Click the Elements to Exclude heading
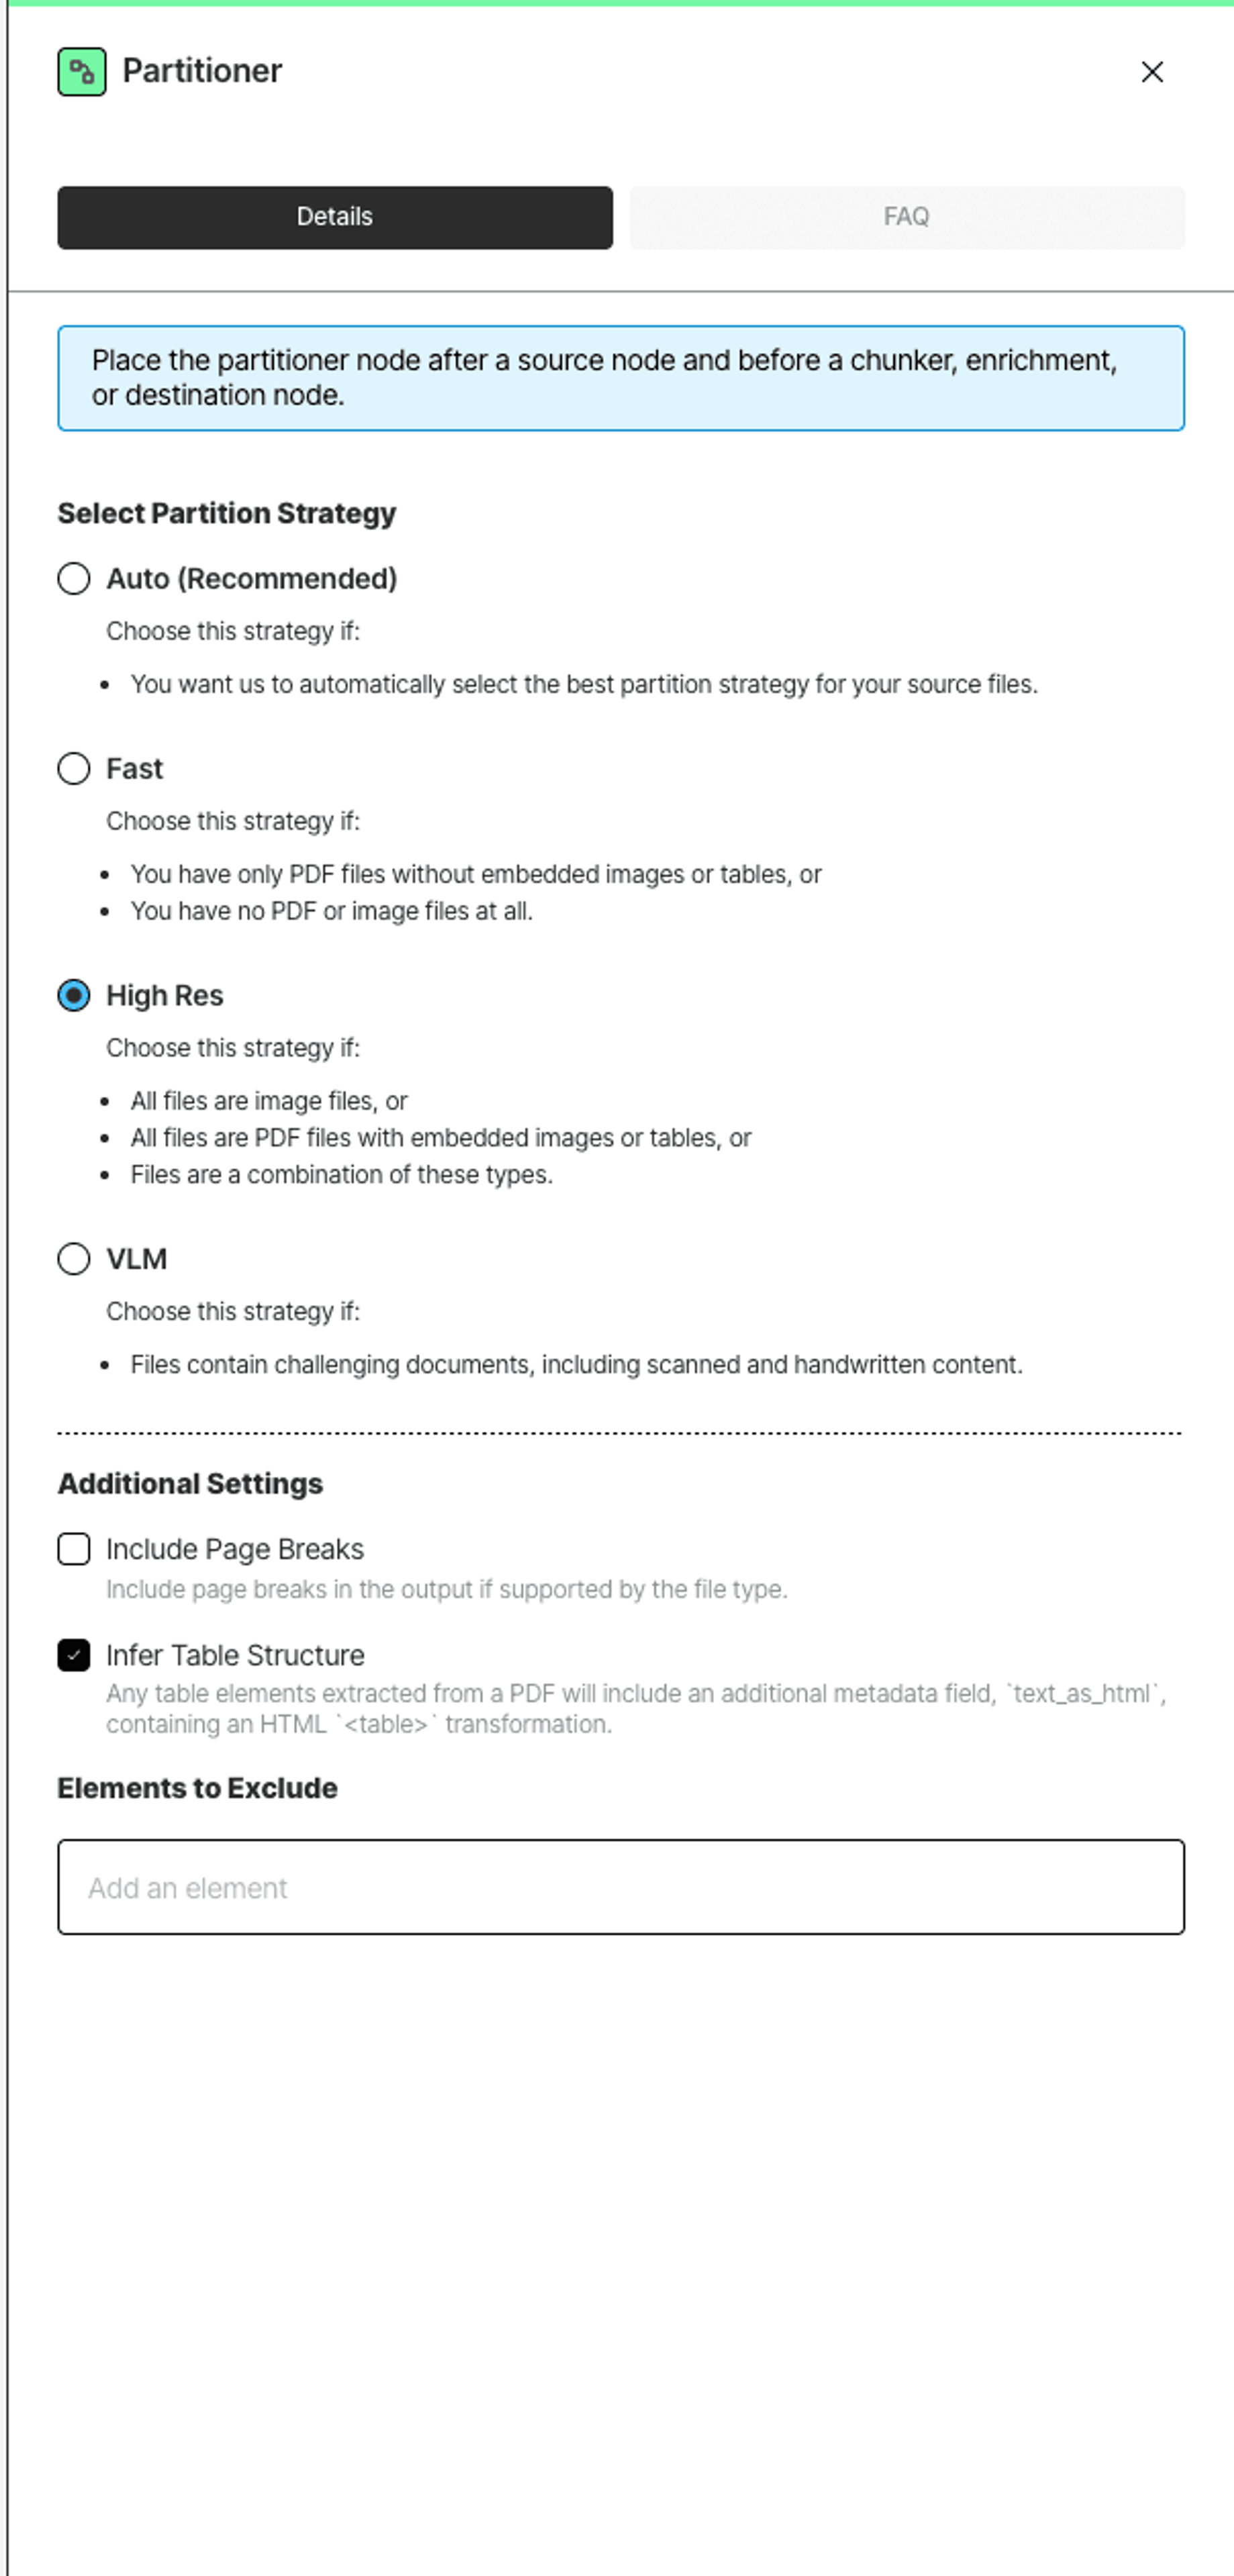 pos(197,1788)
